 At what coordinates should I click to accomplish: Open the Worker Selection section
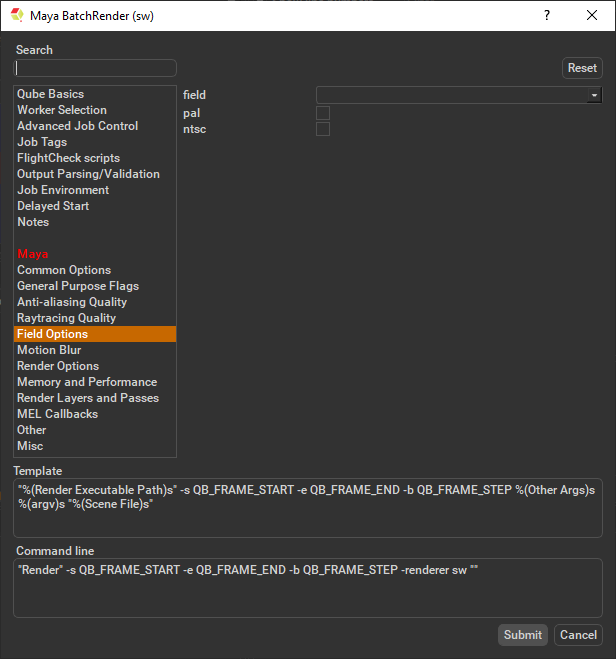(61, 110)
